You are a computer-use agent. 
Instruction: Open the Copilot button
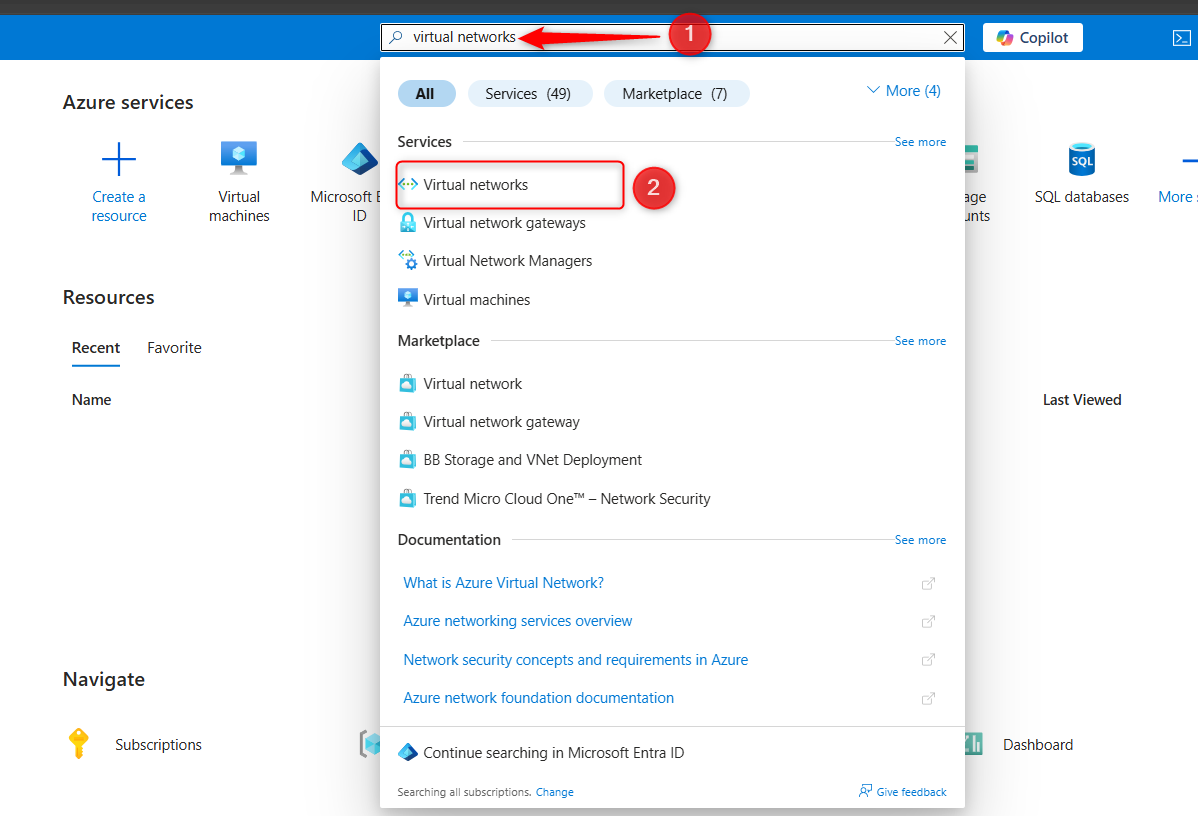[1032, 38]
